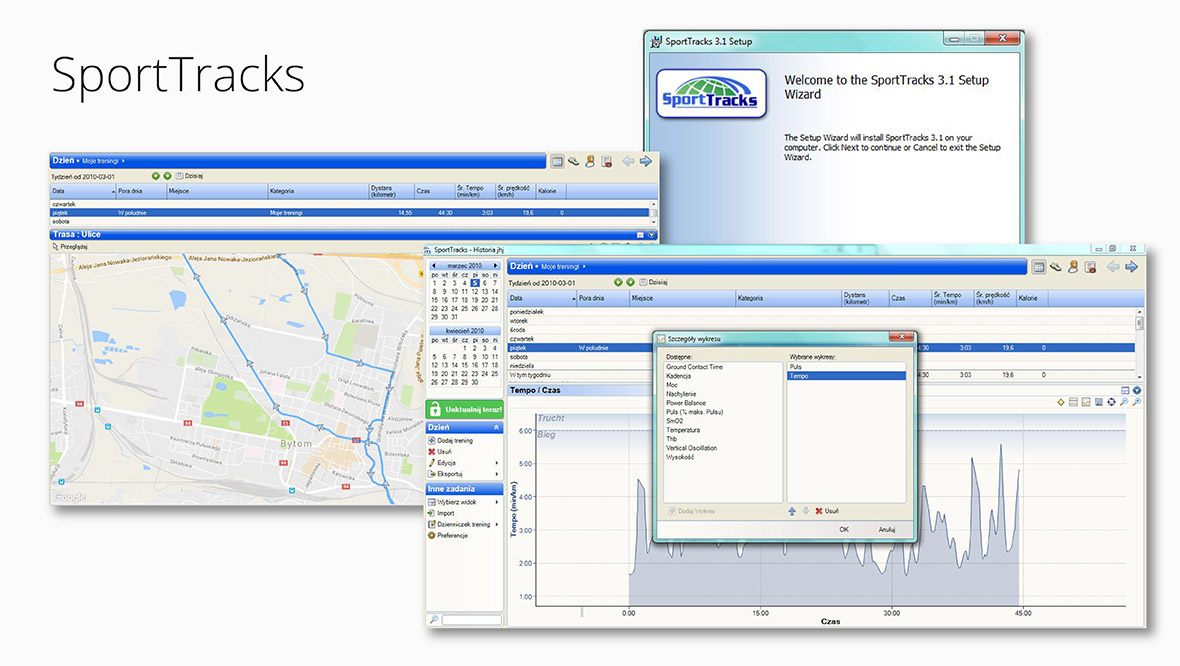The width and height of the screenshot is (1180, 666).
Task: Select Vertical Oscillation in Dostępne list
Action: point(691,449)
